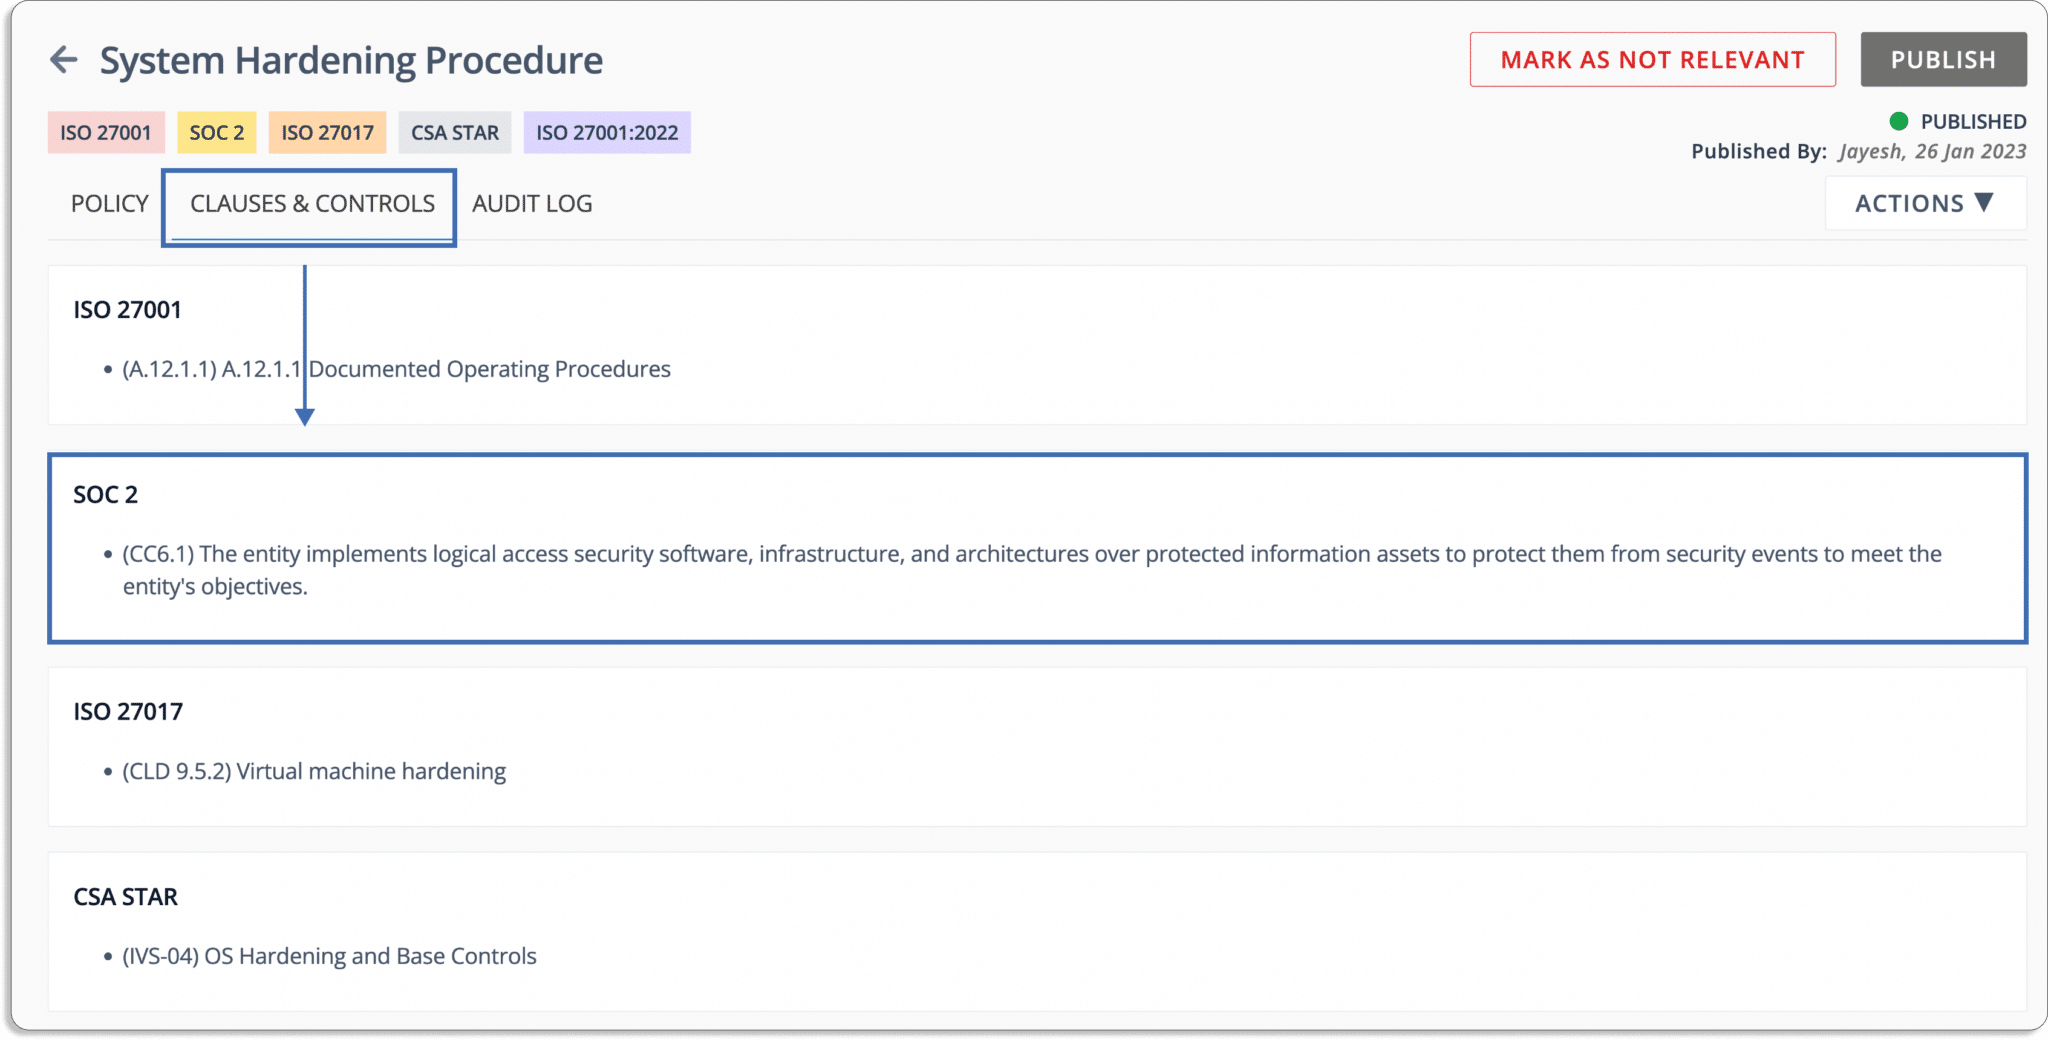Click the ISO 27017 orange tag
Image resolution: width=2048 pixels, height=1040 pixels.
click(327, 133)
